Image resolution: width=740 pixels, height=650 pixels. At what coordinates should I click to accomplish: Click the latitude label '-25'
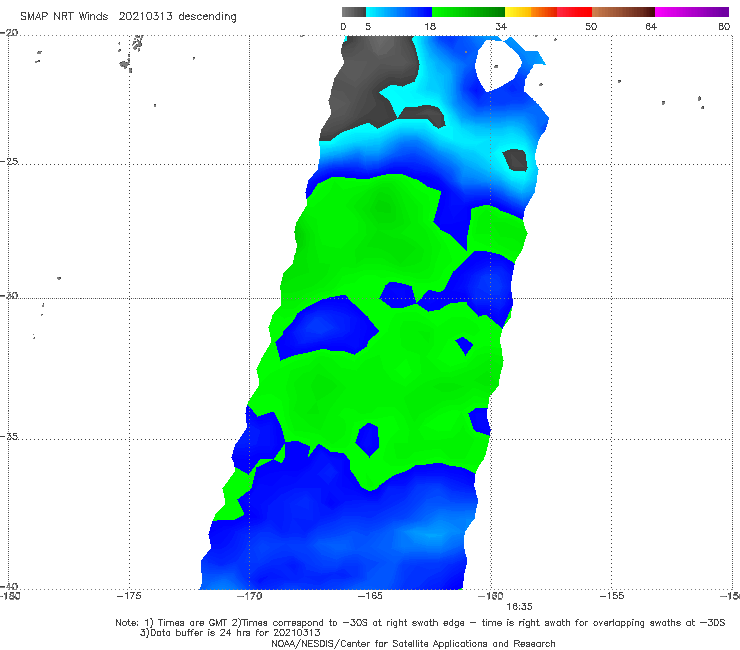tap(9, 161)
